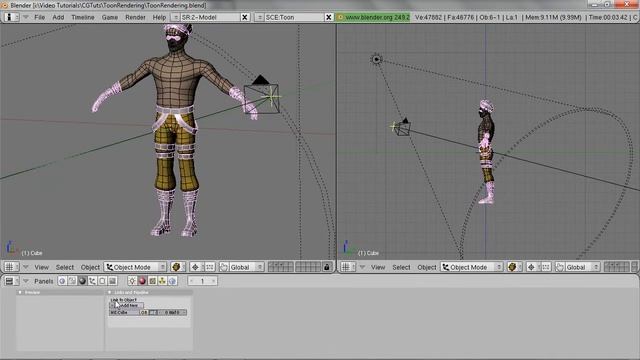Delete the SR:2-Model screen with X button
This screenshot has width=640, height=360.
pos(244,17)
